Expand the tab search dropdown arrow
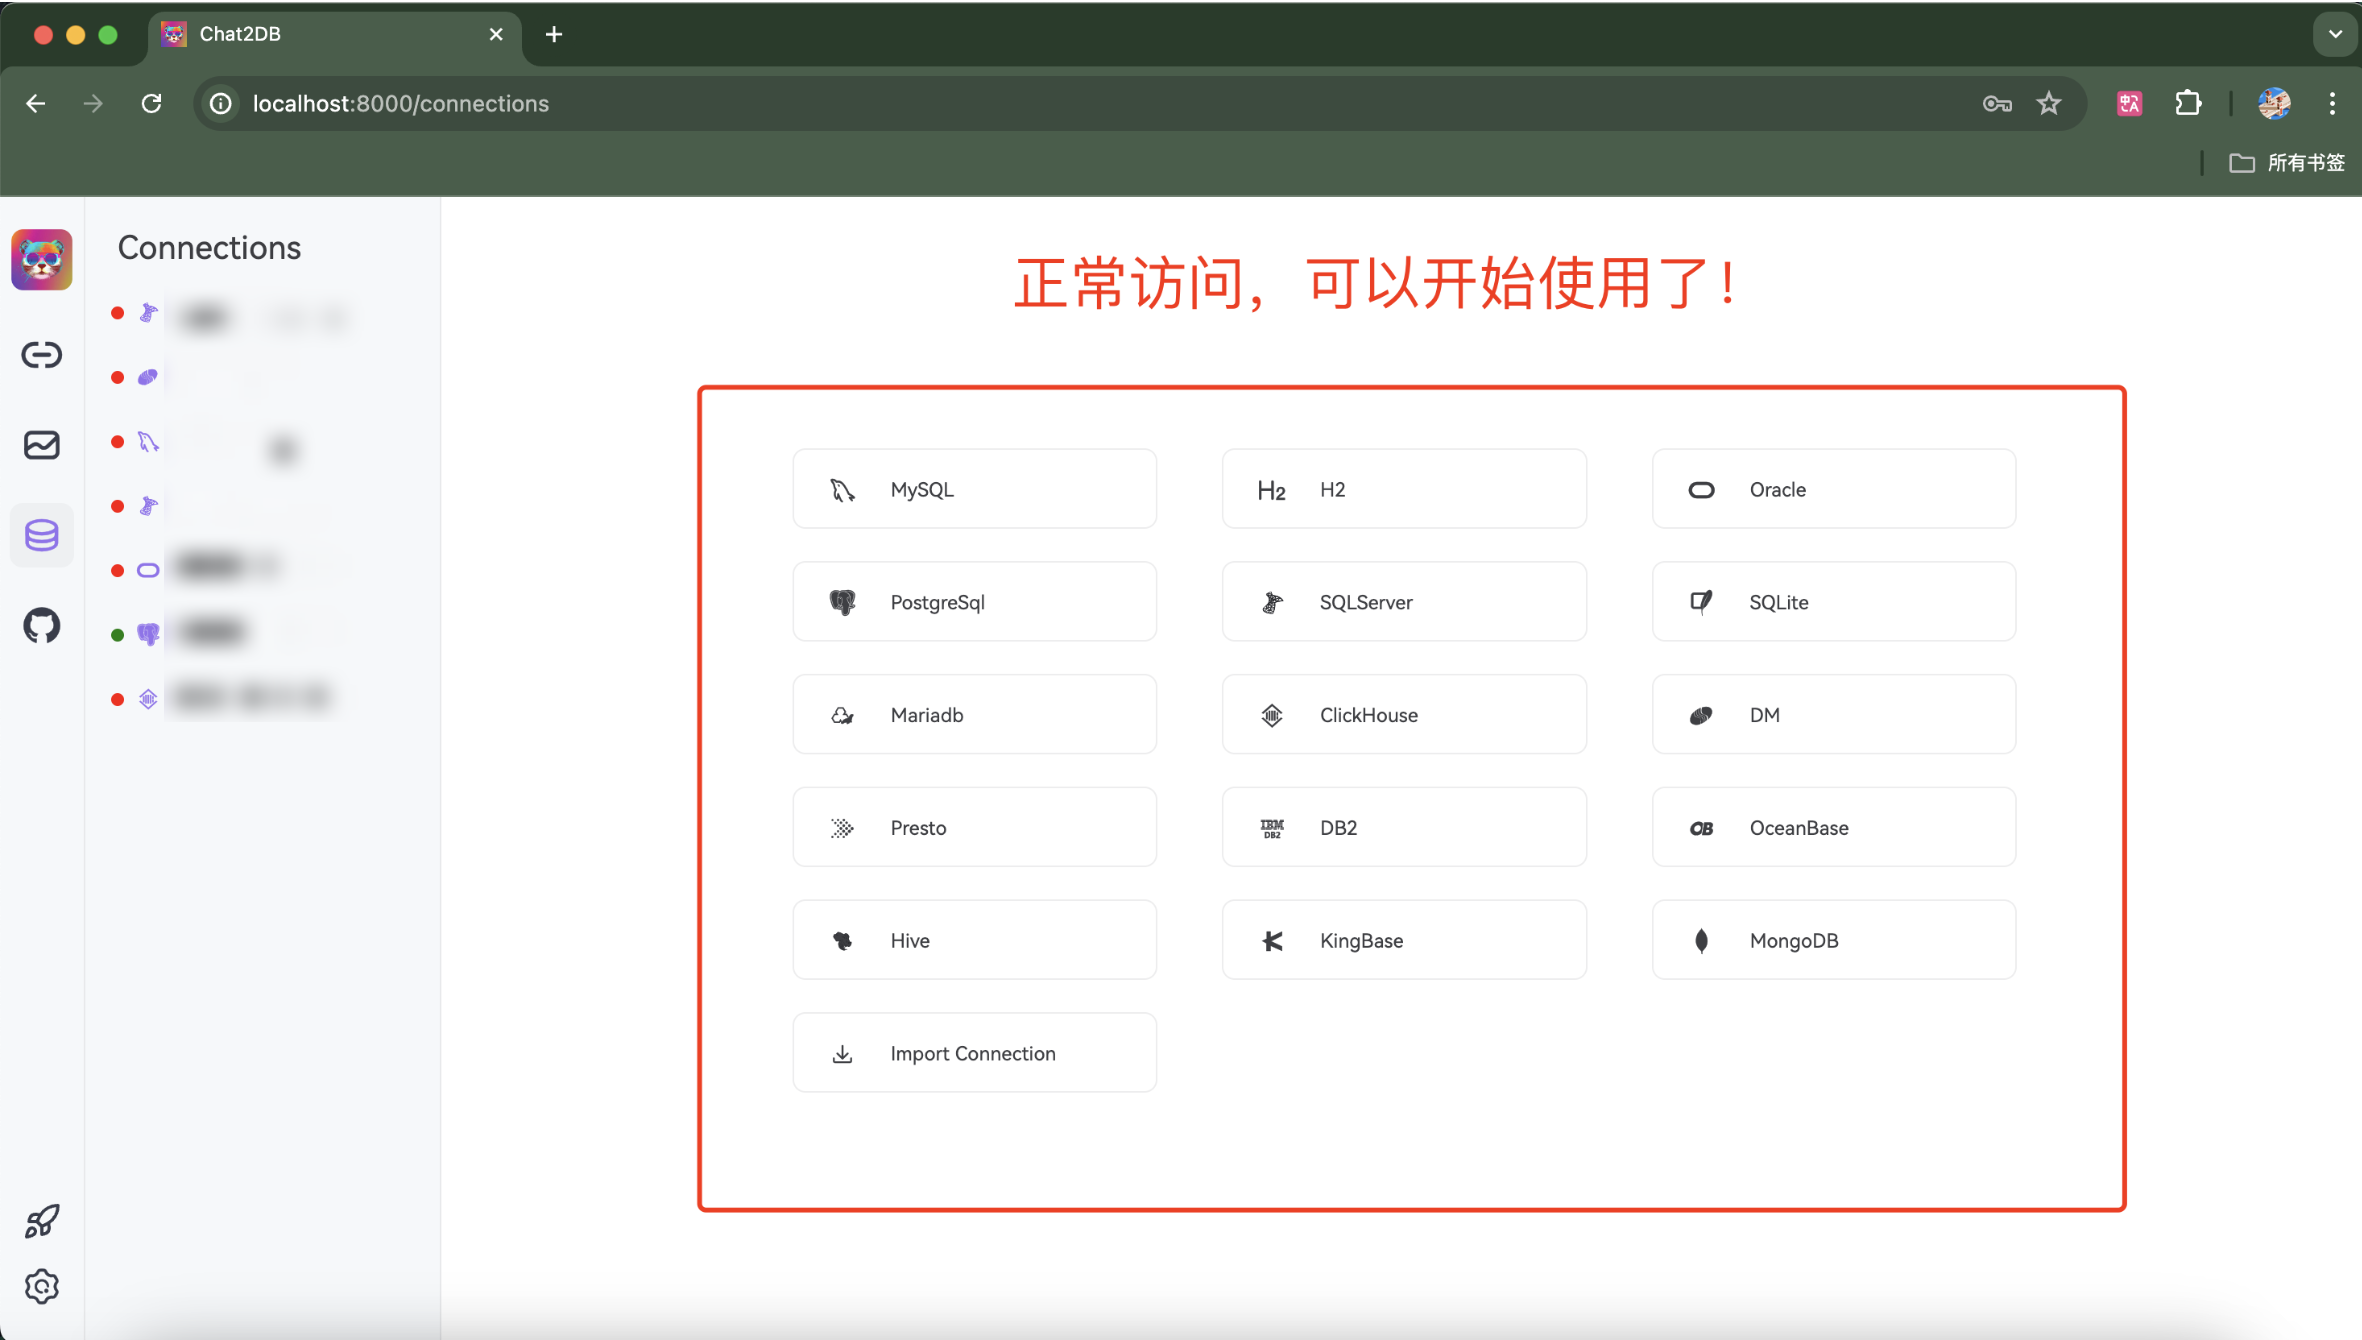2362x1340 pixels. (x=2335, y=34)
